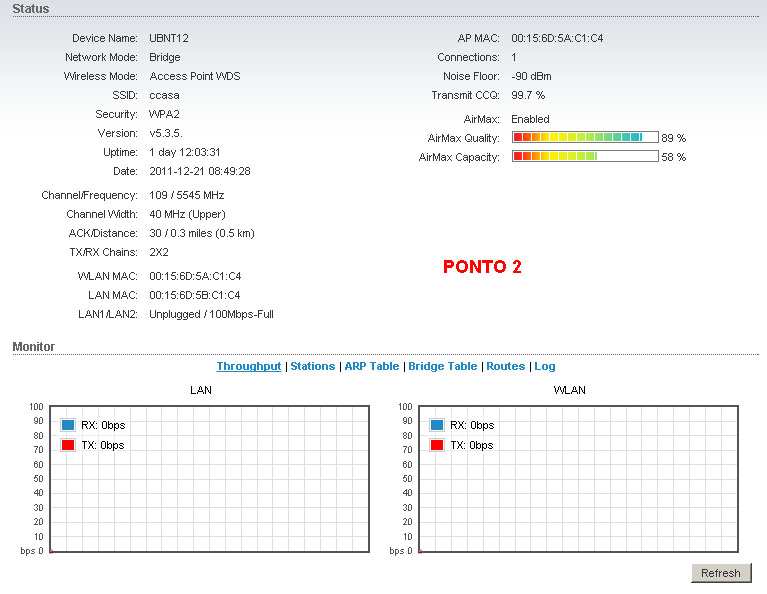The width and height of the screenshot is (767, 594).
Task: Click the Noise Floor value -90 dBm
Action: click(x=531, y=76)
